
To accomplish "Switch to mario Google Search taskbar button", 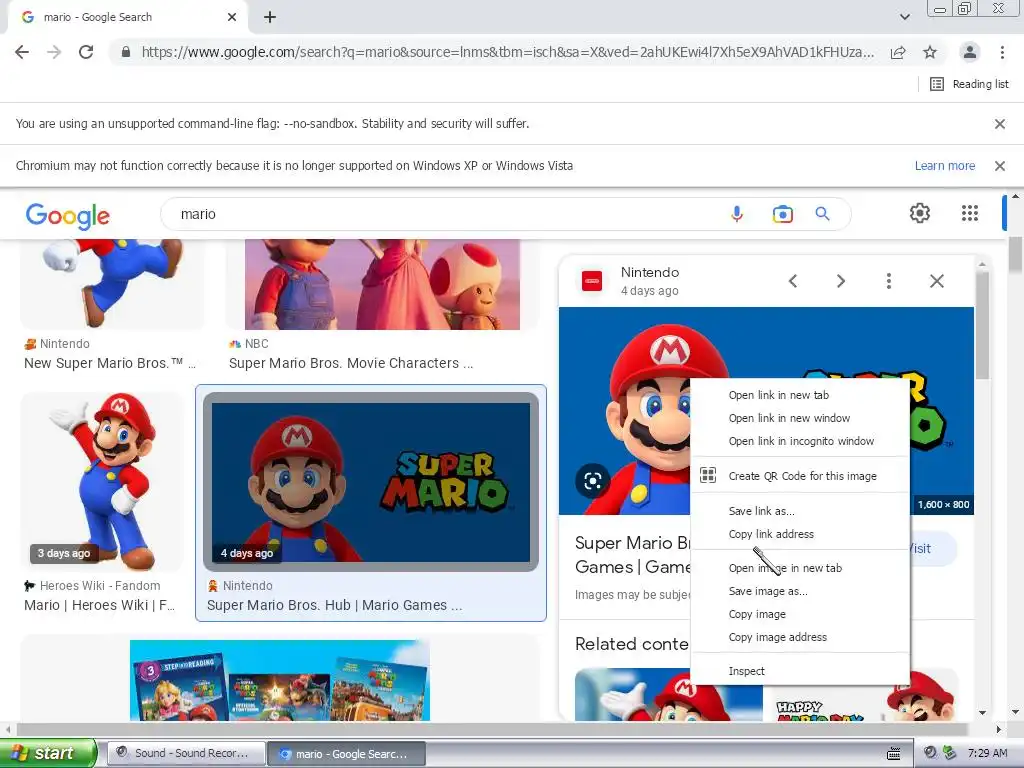I will point(347,754).
